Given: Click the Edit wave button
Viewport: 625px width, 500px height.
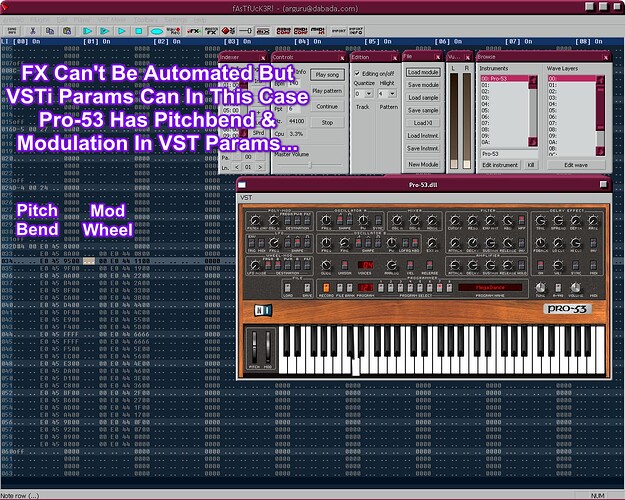Looking at the screenshot, I should [576, 165].
